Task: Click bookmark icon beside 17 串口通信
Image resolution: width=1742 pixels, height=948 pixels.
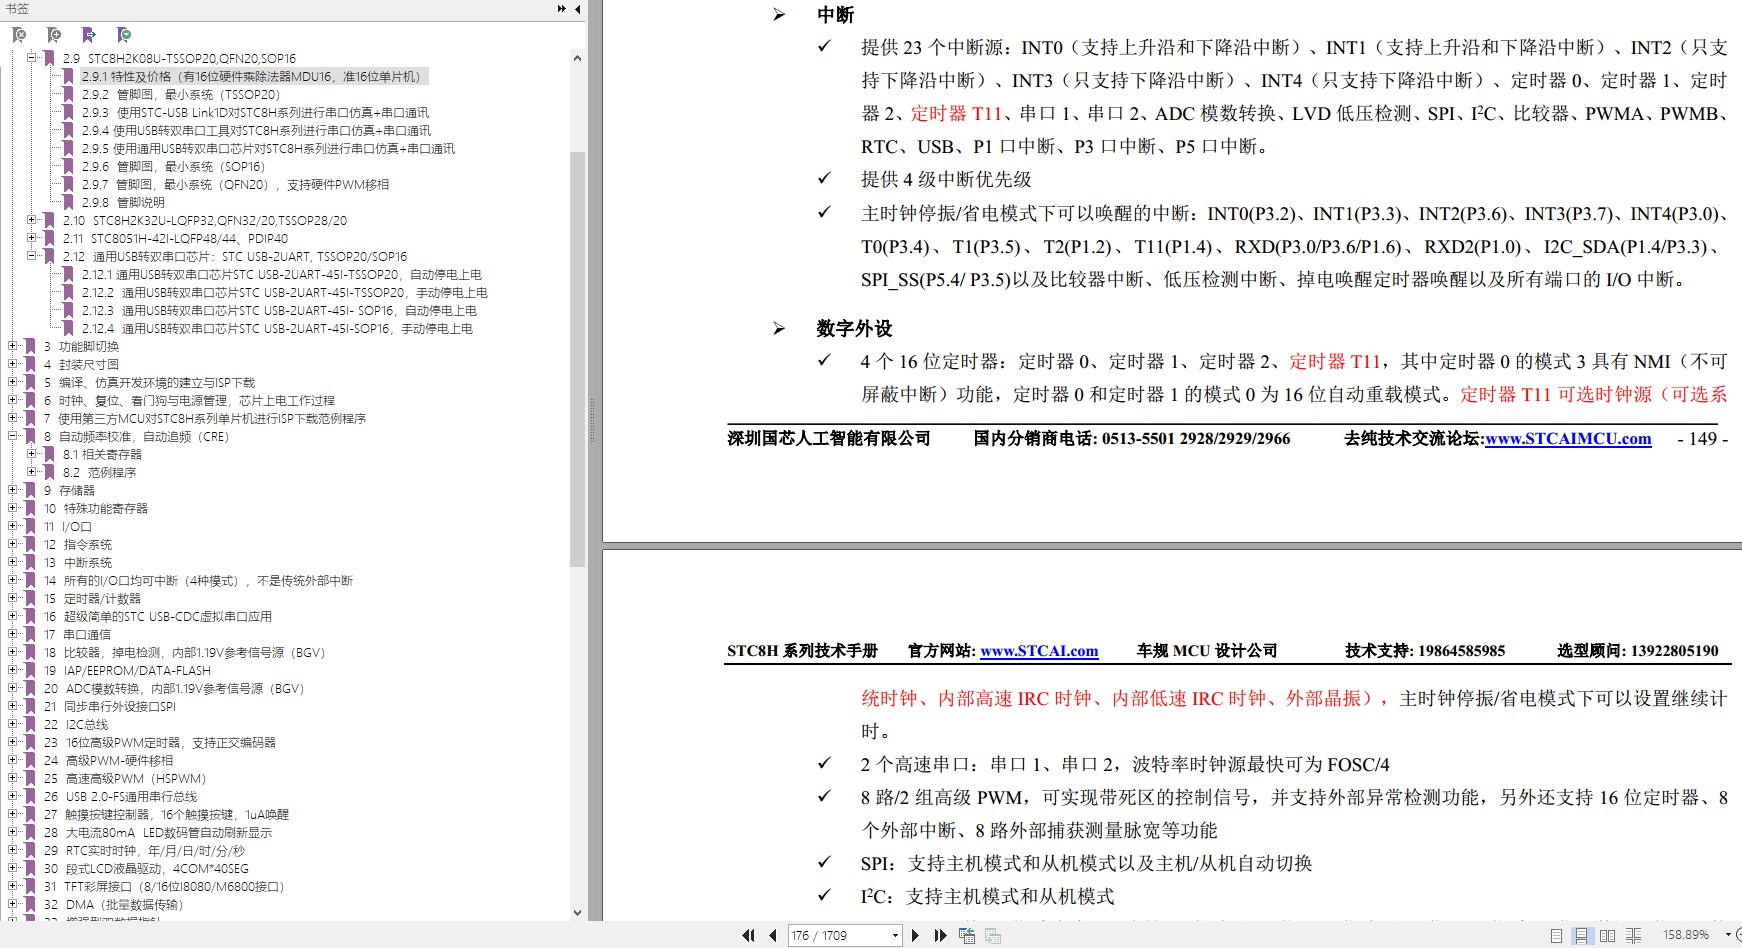Action: point(30,634)
